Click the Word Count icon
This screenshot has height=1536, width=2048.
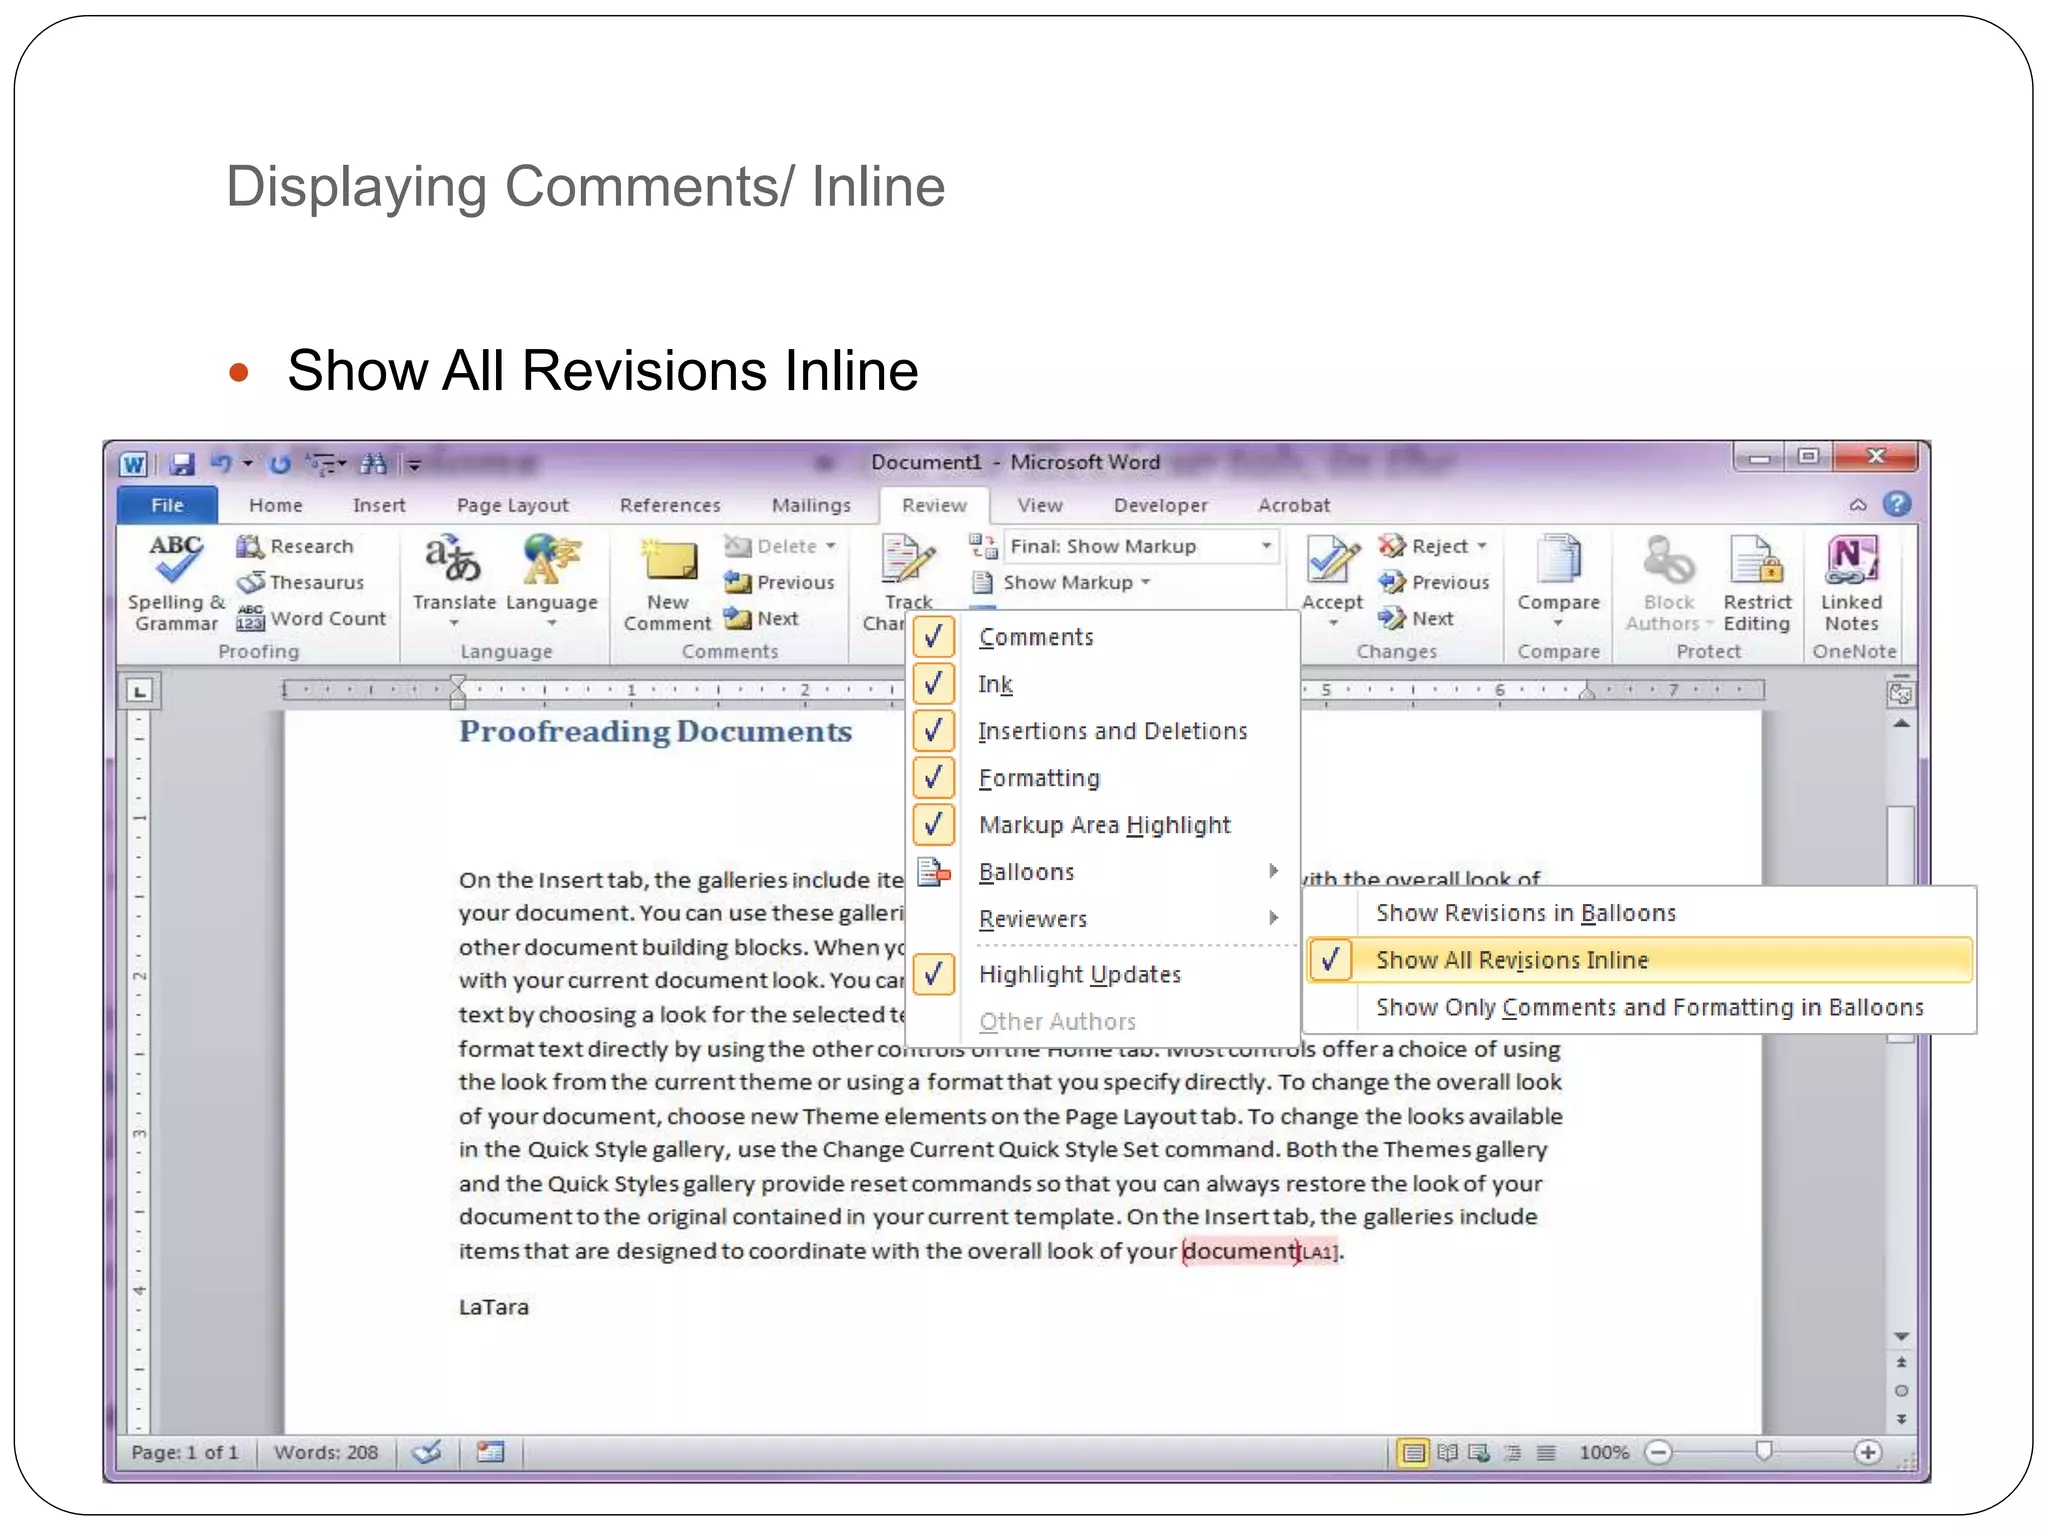click(x=250, y=619)
